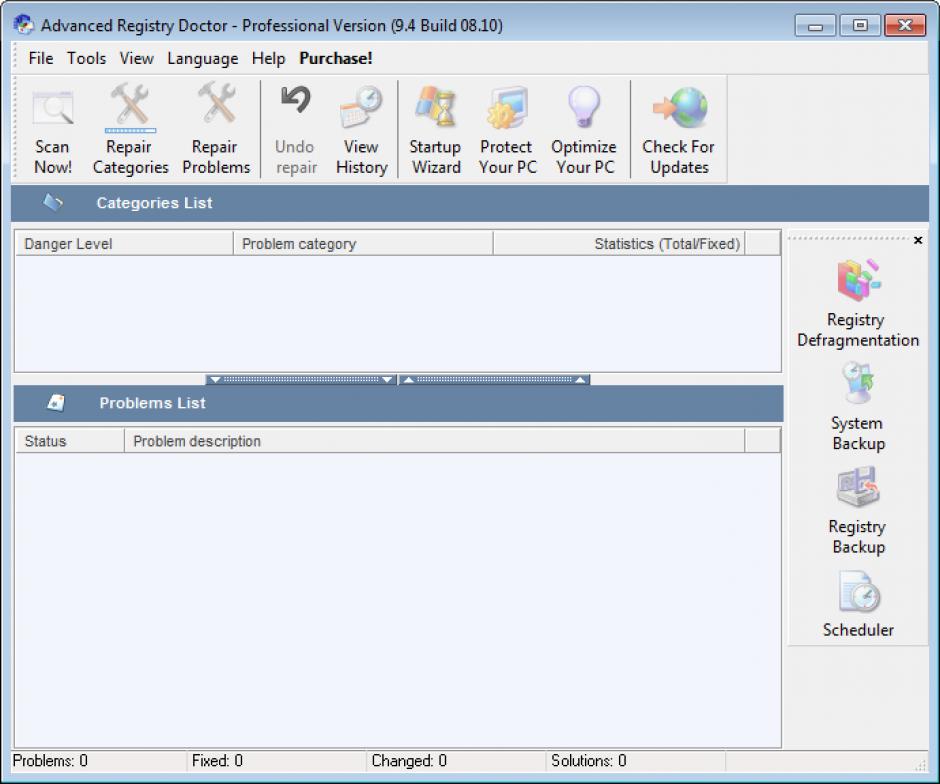Open the Language menu

click(203, 58)
